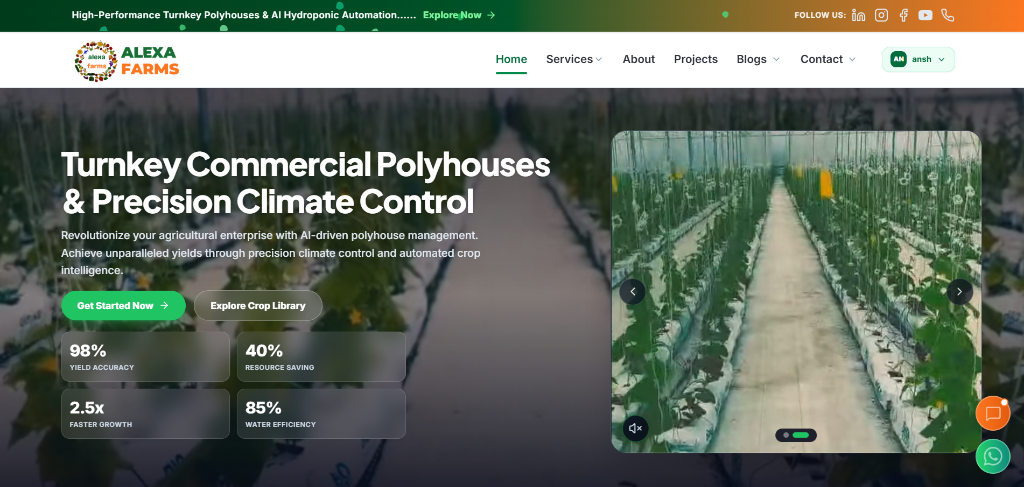The image size is (1024, 487).
Task: Click the Turnkey Commercial Polyhouses heading
Action: coord(306,183)
